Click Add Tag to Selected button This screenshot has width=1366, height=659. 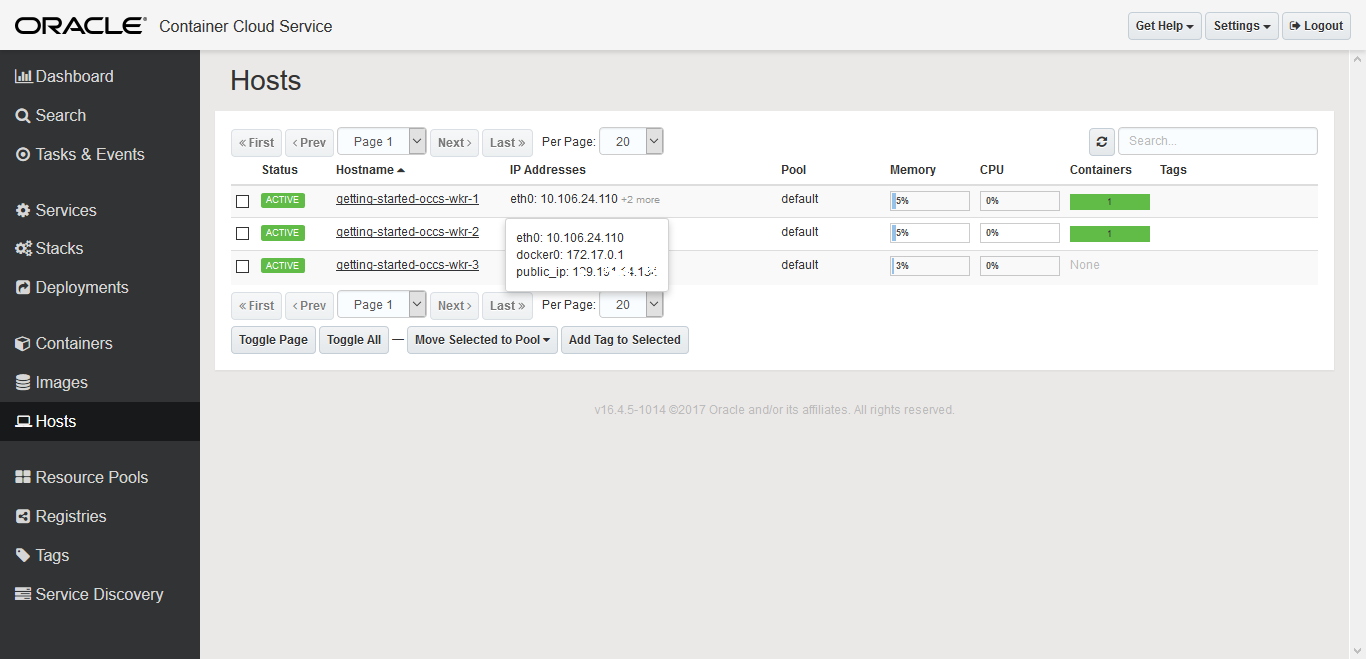625,340
